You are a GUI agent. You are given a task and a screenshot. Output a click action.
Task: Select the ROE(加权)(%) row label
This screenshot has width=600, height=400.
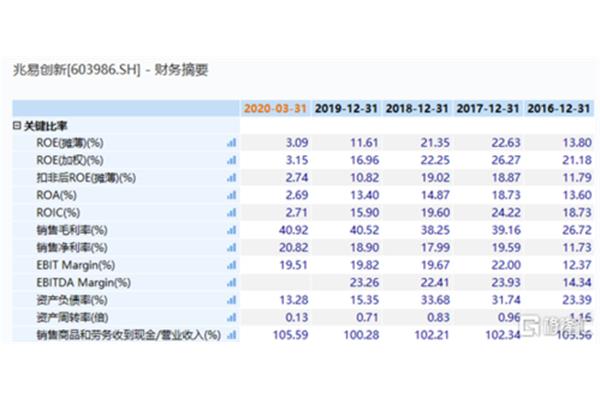pos(70,160)
